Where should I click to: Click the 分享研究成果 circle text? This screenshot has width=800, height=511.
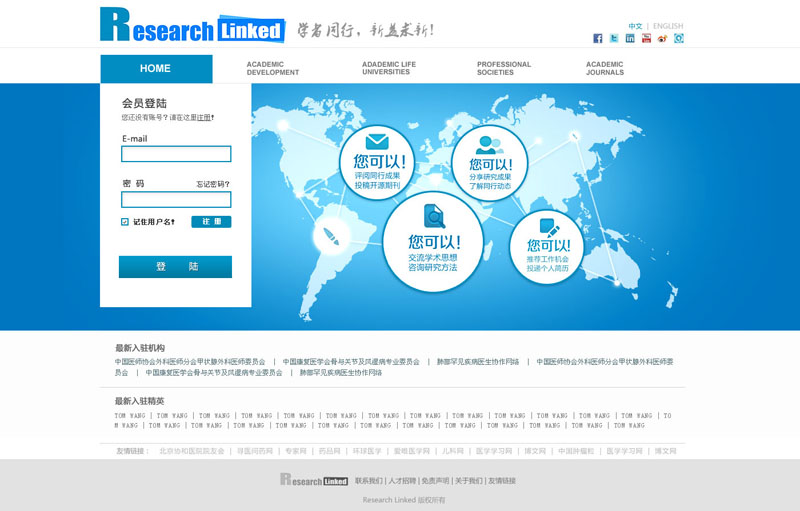490,177
